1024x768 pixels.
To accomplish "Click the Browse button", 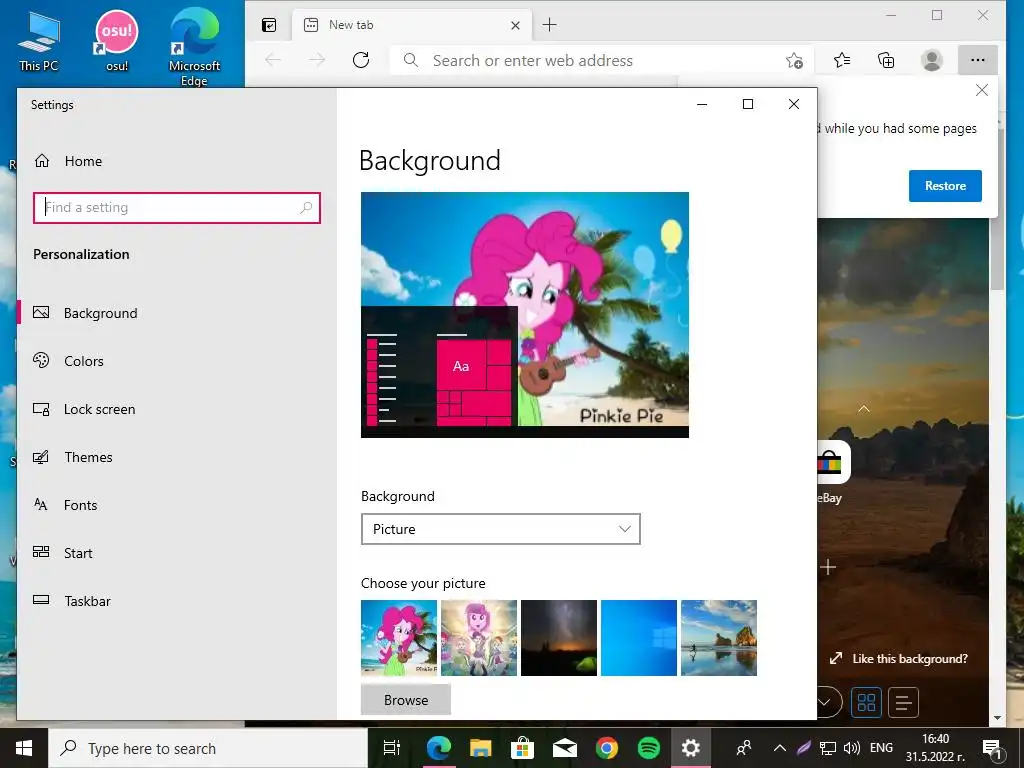I will 406,700.
